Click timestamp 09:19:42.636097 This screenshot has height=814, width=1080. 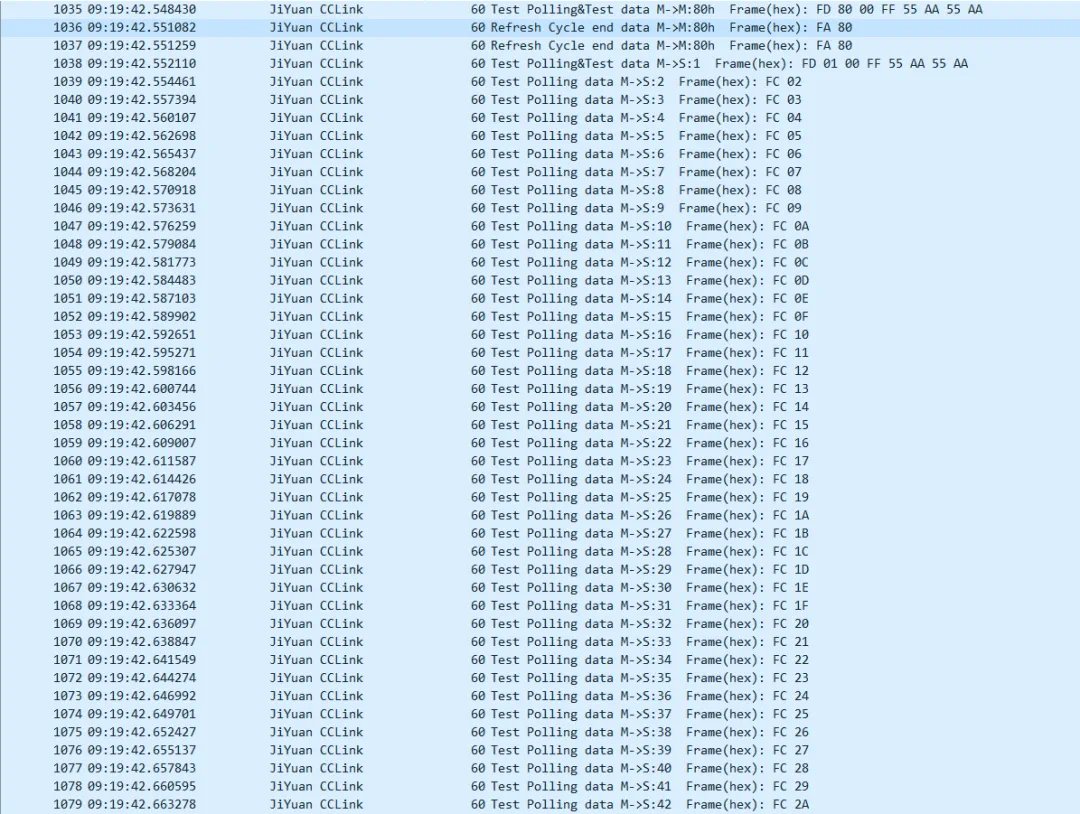pos(141,624)
